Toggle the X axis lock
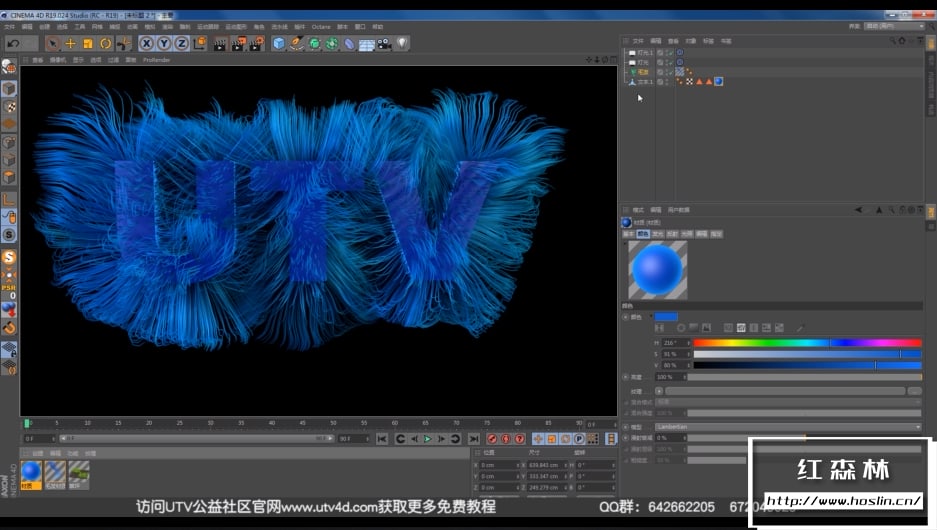Image resolution: width=937 pixels, height=530 pixels. [146, 44]
